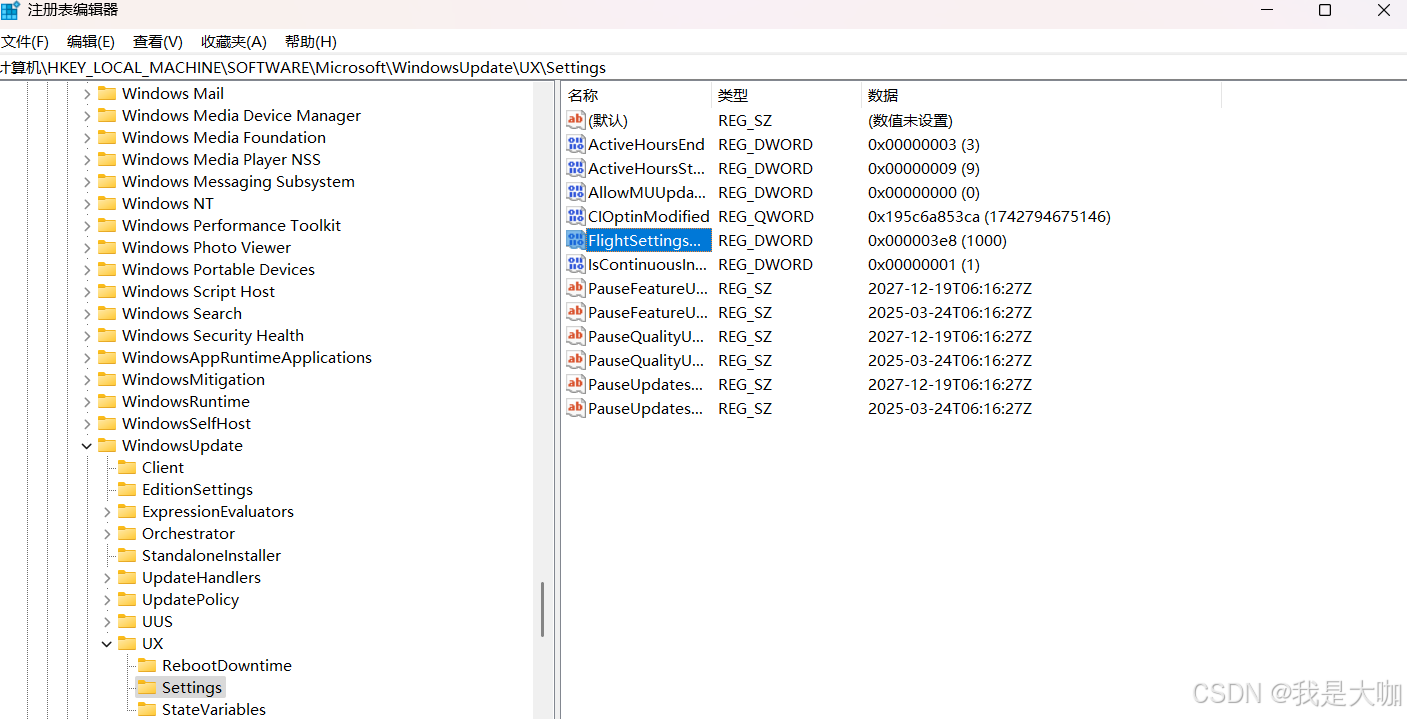1407x719 pixels.
Task: Click the string icon beside PauseQualityU...
Action: pyautogui.click(x=575, y=336)
